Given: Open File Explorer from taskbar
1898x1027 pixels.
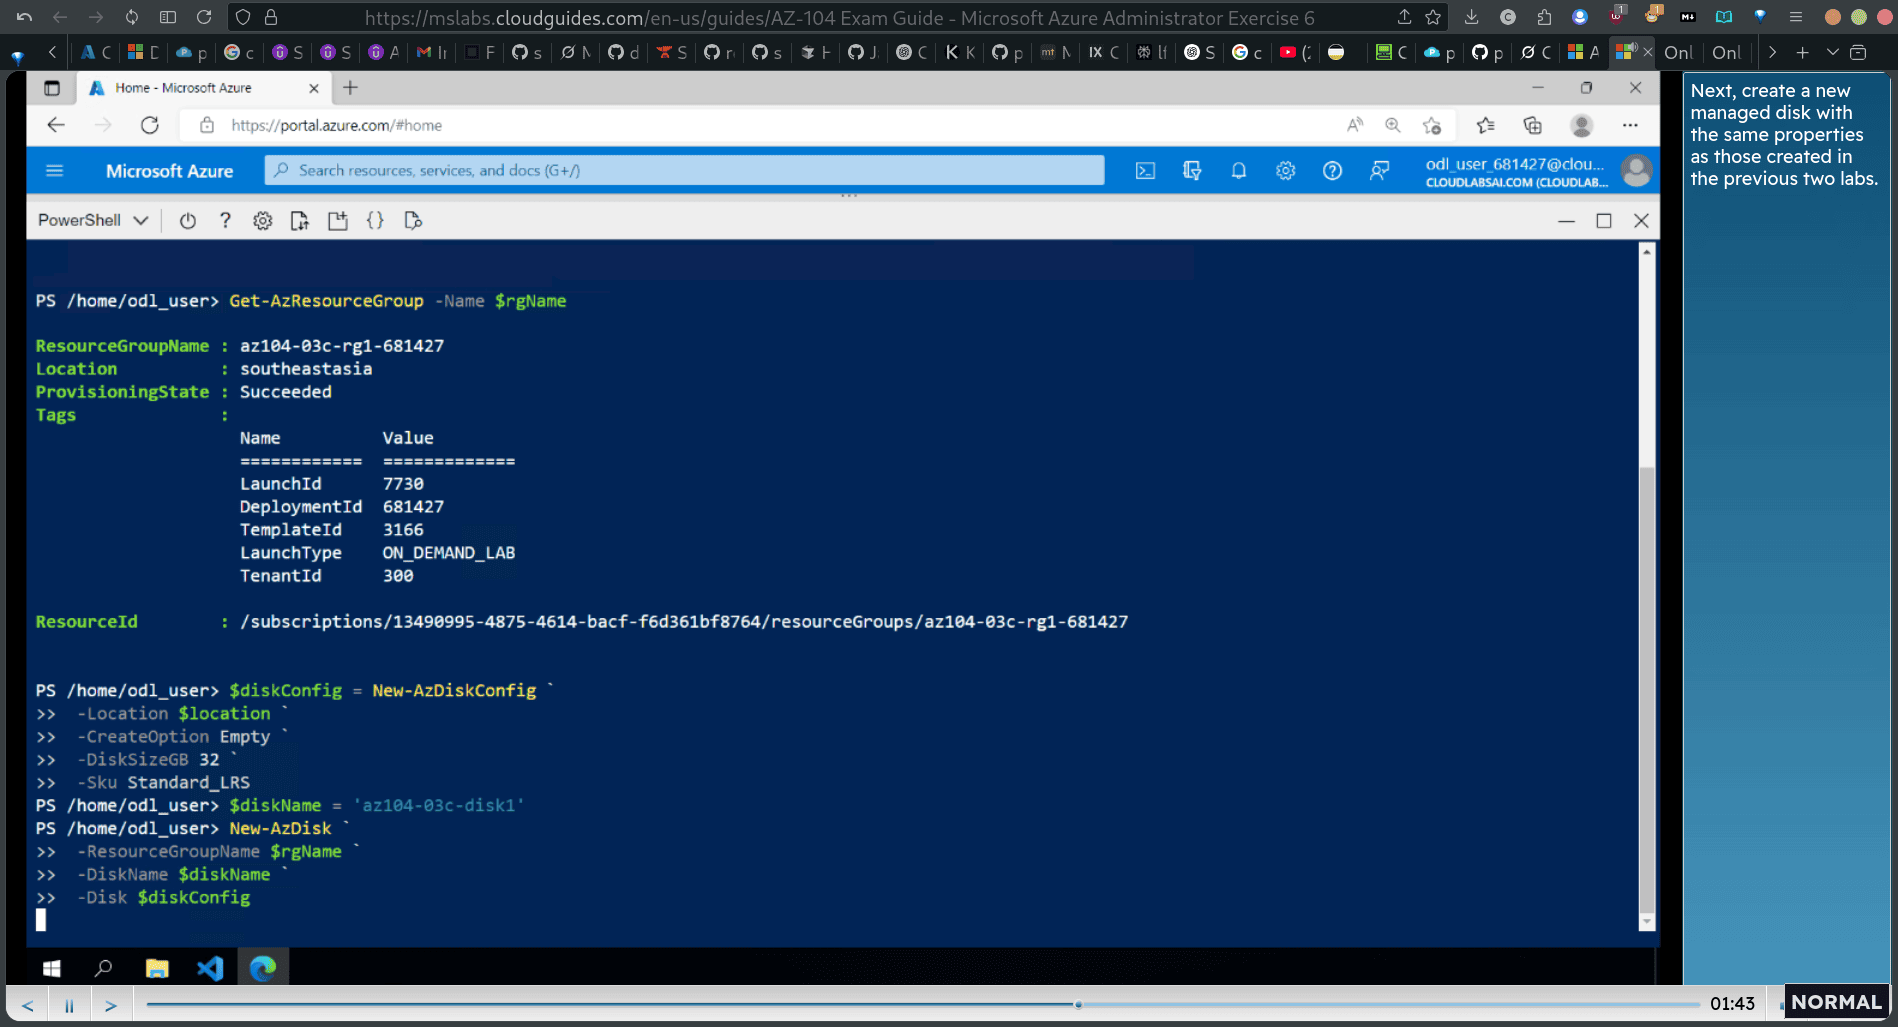Looking at the screenshot, I should coord(157,968).
